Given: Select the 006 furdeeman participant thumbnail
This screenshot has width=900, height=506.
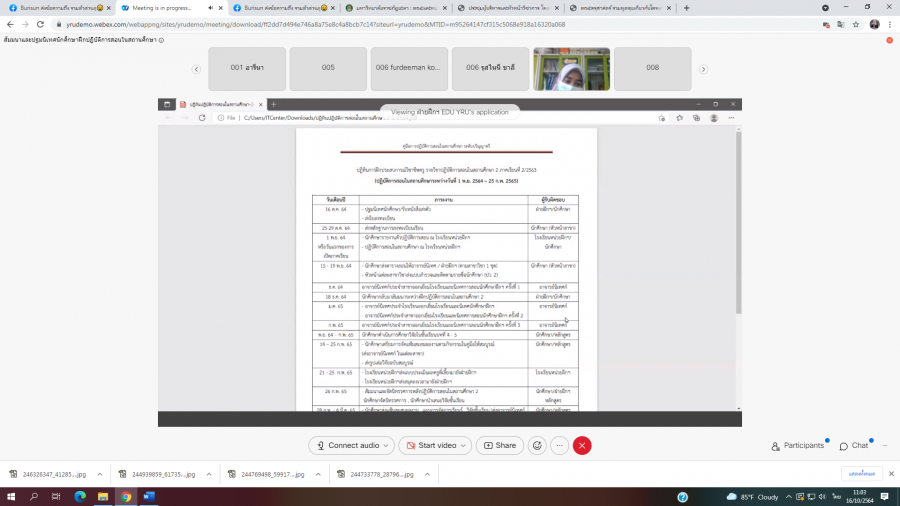Looking at the screenshot, I should (410, 69).
